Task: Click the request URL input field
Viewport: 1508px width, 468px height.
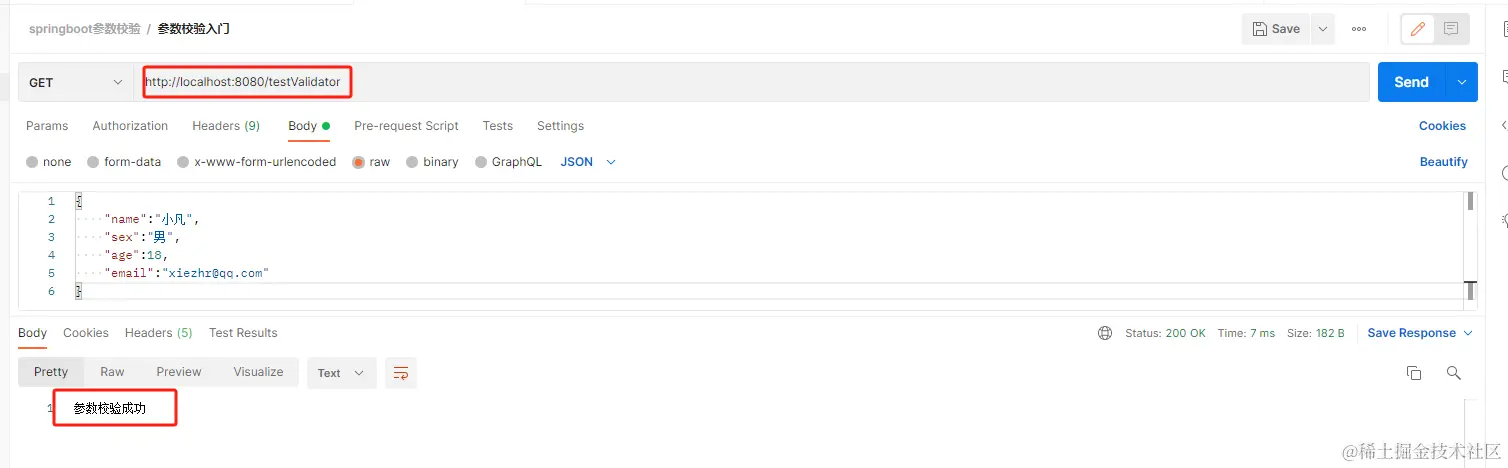Action: tap(752, 82)
